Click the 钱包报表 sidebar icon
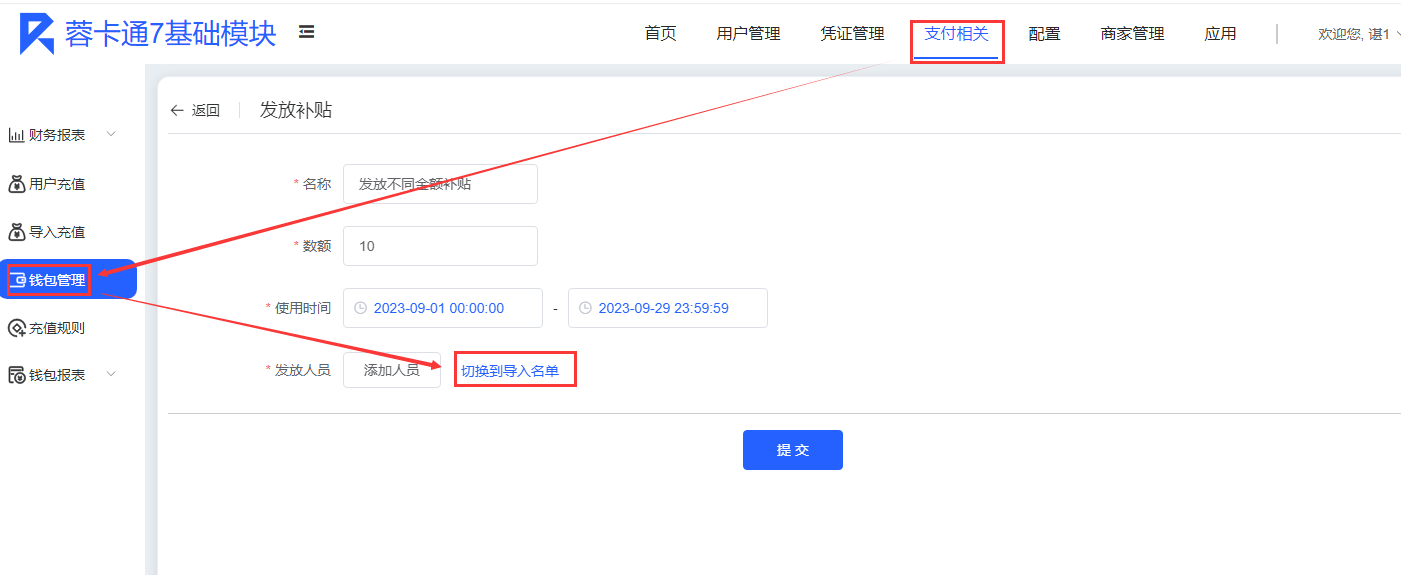The height and width of the screenshot is (575, 1401). tap(16, 375)
